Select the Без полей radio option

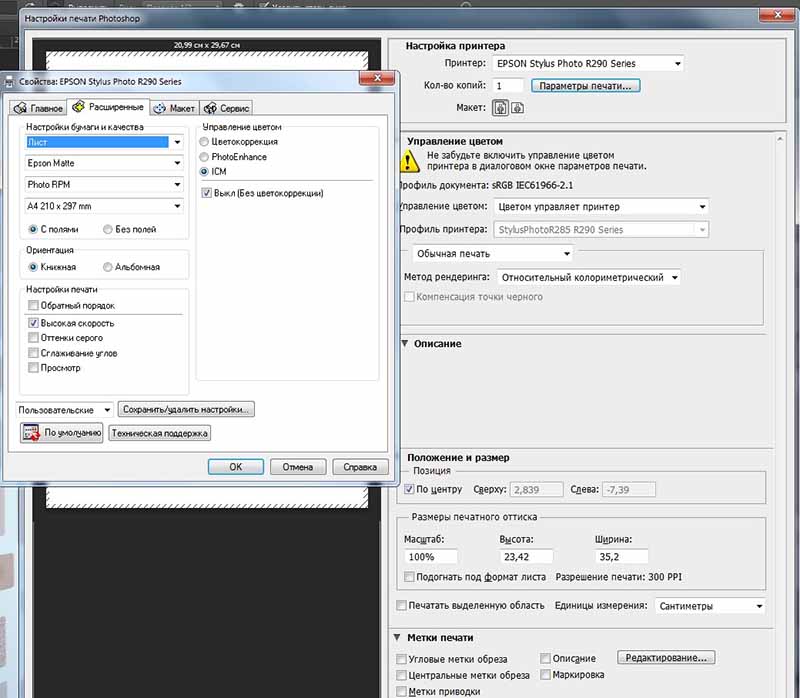(108, 230)
